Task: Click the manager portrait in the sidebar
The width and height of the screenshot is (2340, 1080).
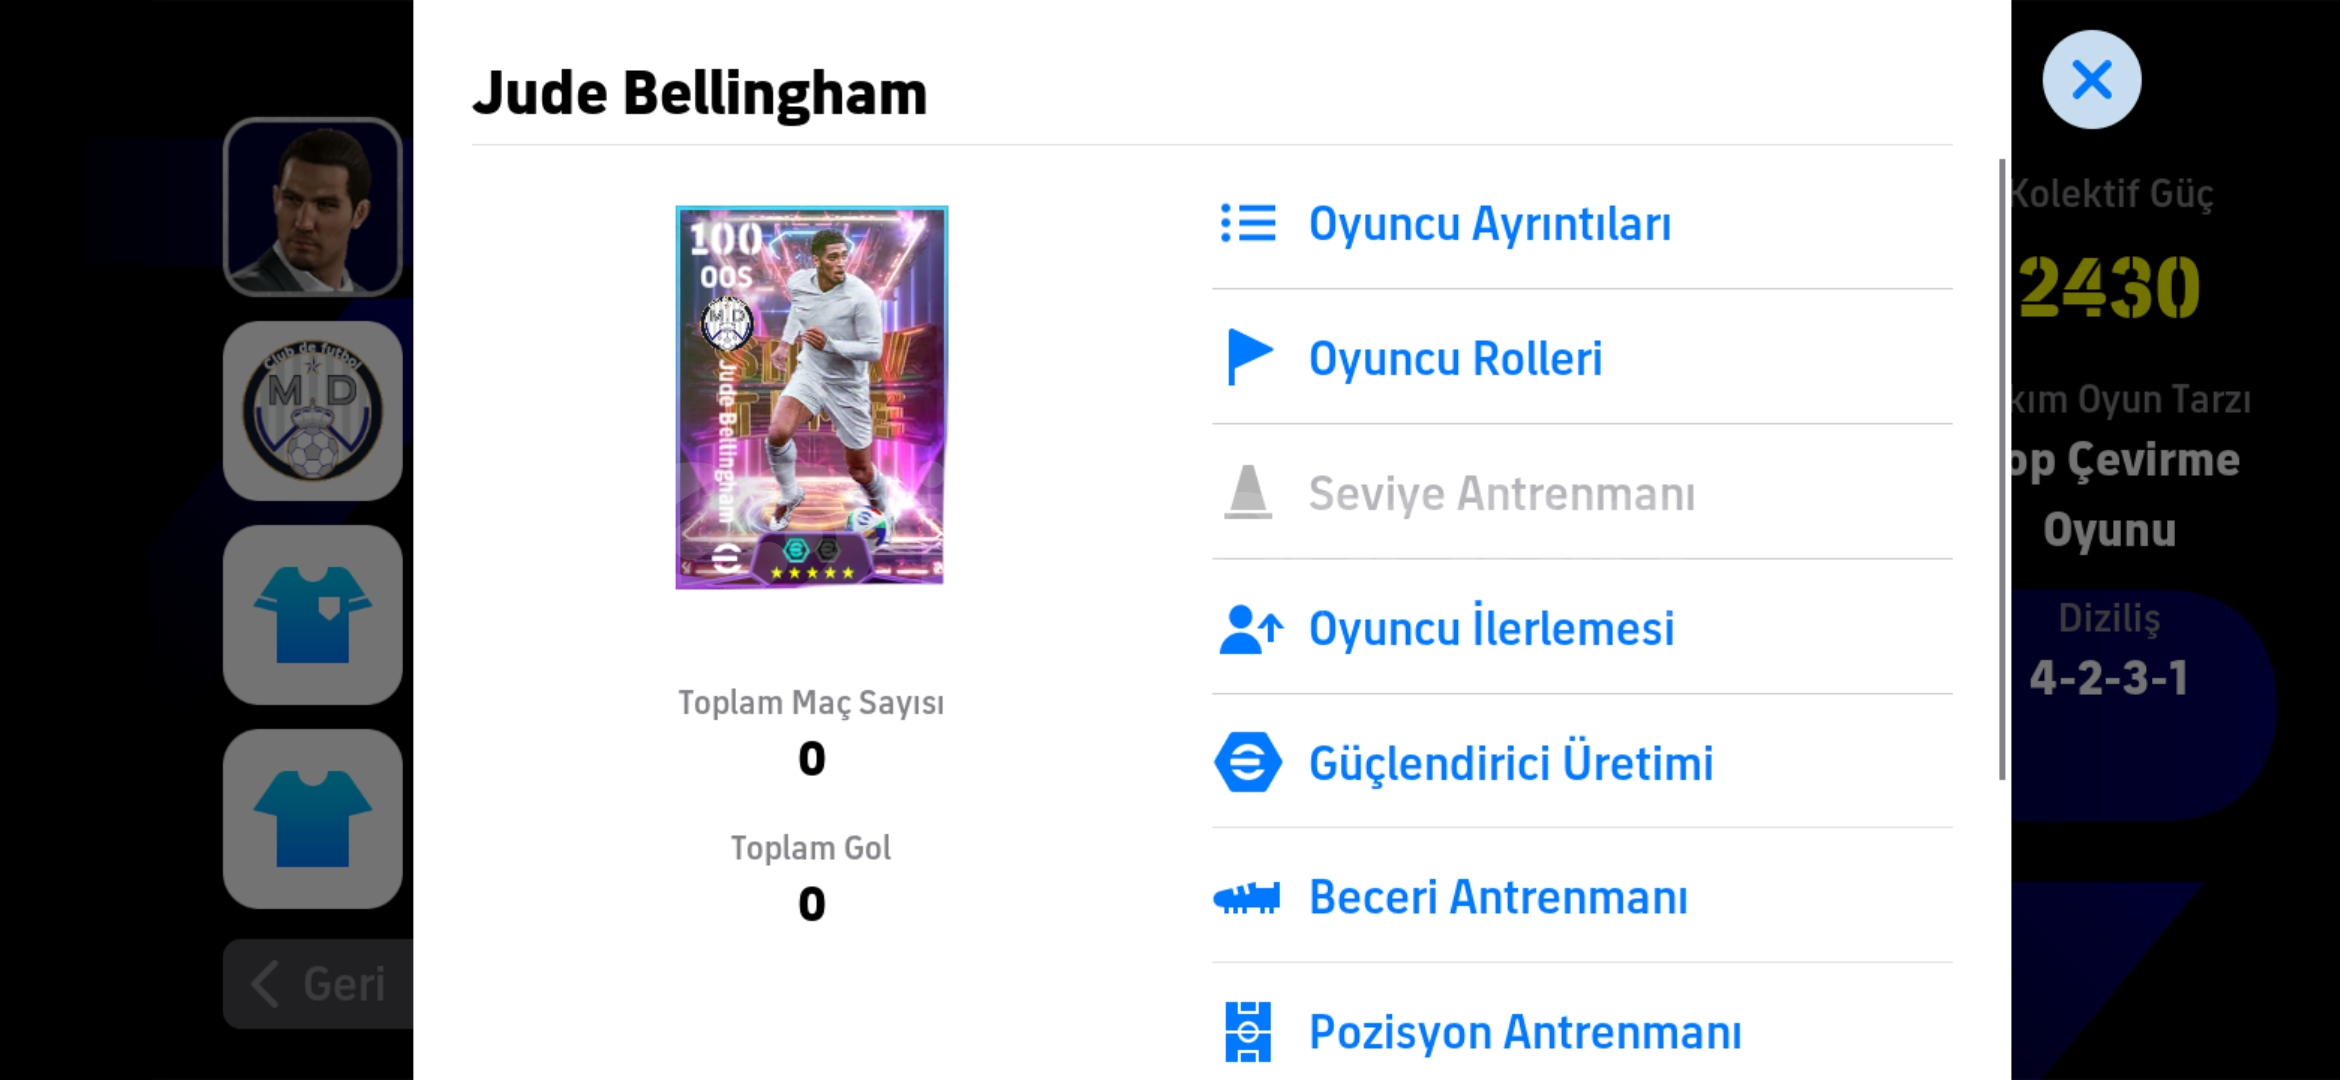Action: coord(313,207)
